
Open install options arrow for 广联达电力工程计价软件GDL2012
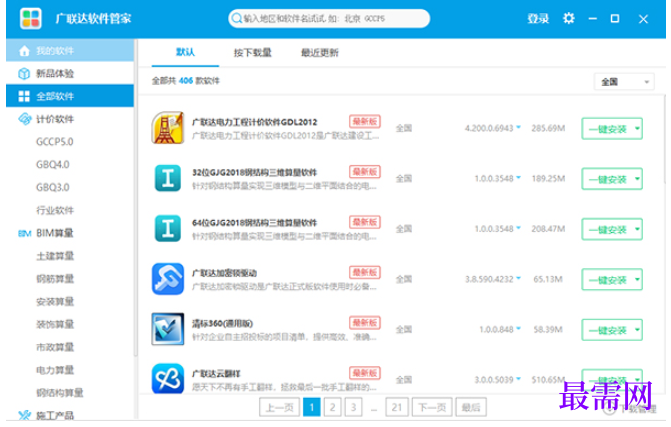pyautogui.click(x=637, y=128)
